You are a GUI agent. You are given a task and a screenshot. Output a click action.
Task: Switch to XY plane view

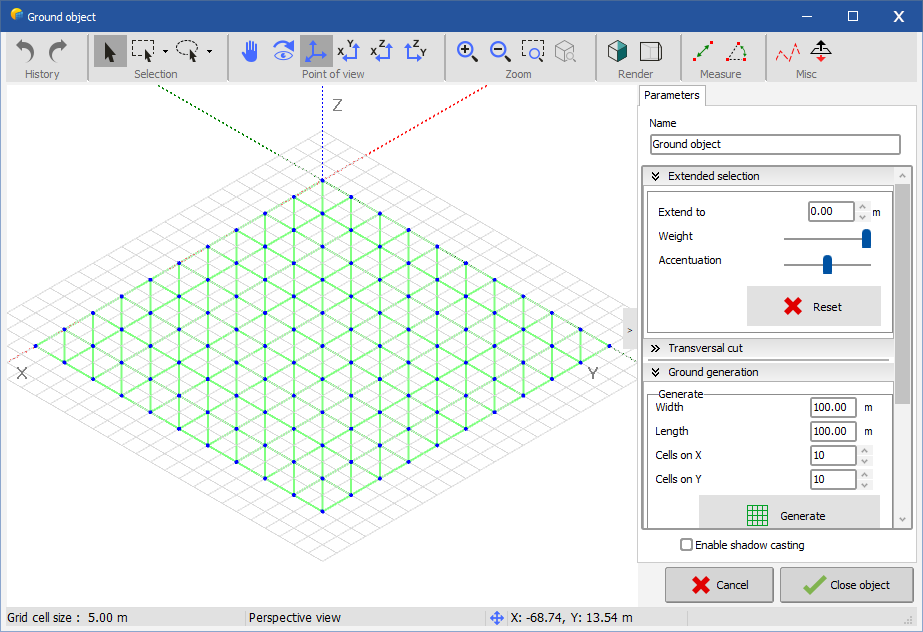[x=349, y=51]
